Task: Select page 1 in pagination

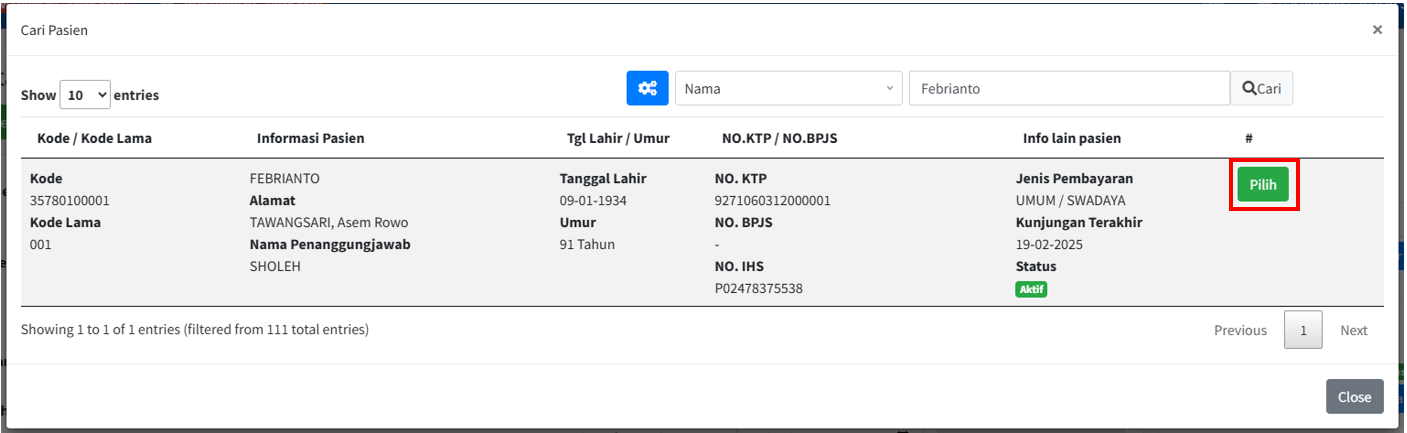Action: 1303,330
